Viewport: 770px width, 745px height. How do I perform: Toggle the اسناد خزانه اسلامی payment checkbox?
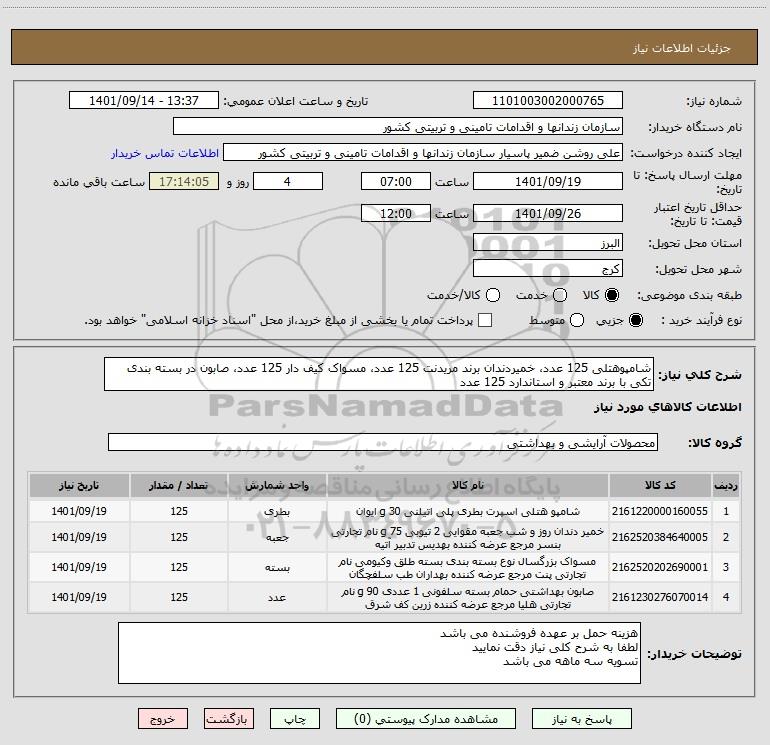tap(485, 320)
